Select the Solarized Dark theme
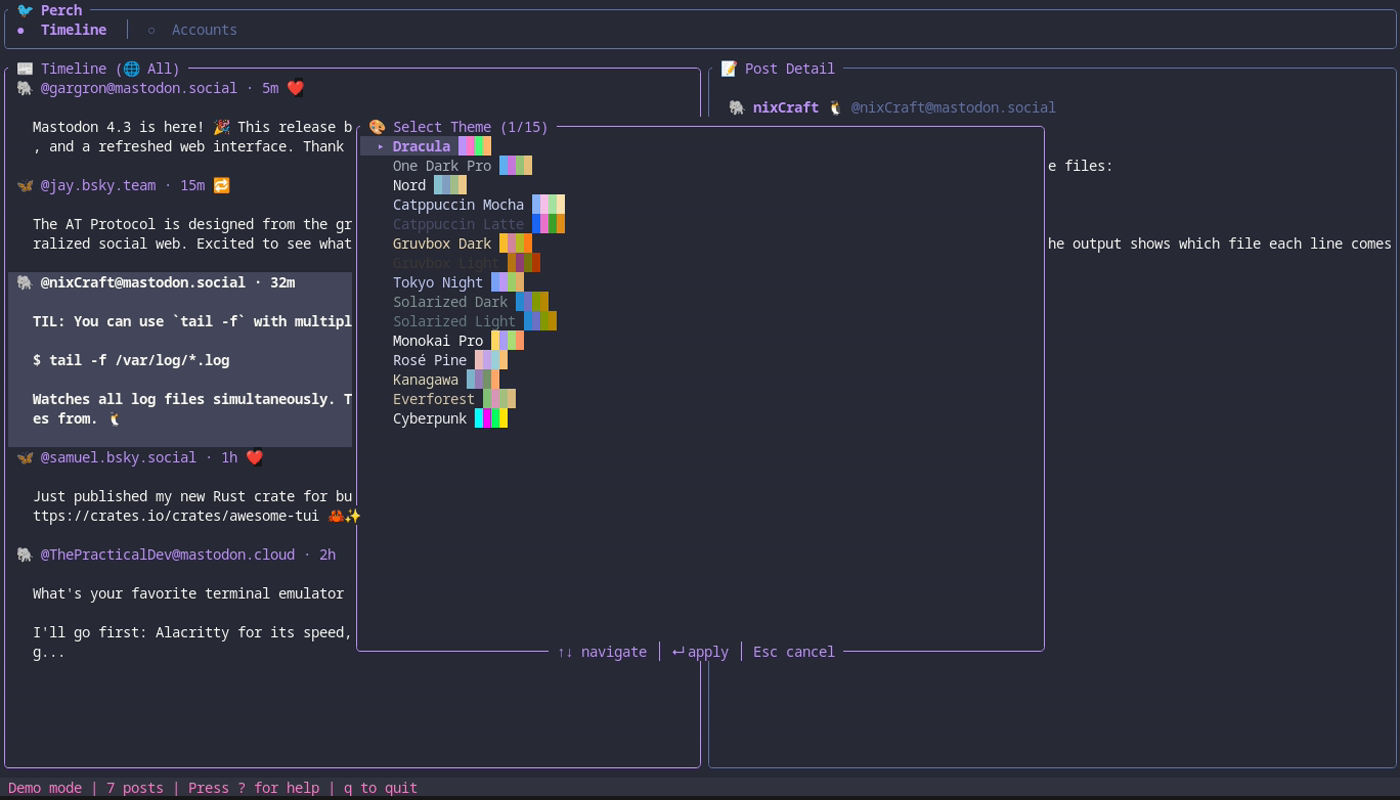The image size is (1400, 800). click(x=450, y=302)
